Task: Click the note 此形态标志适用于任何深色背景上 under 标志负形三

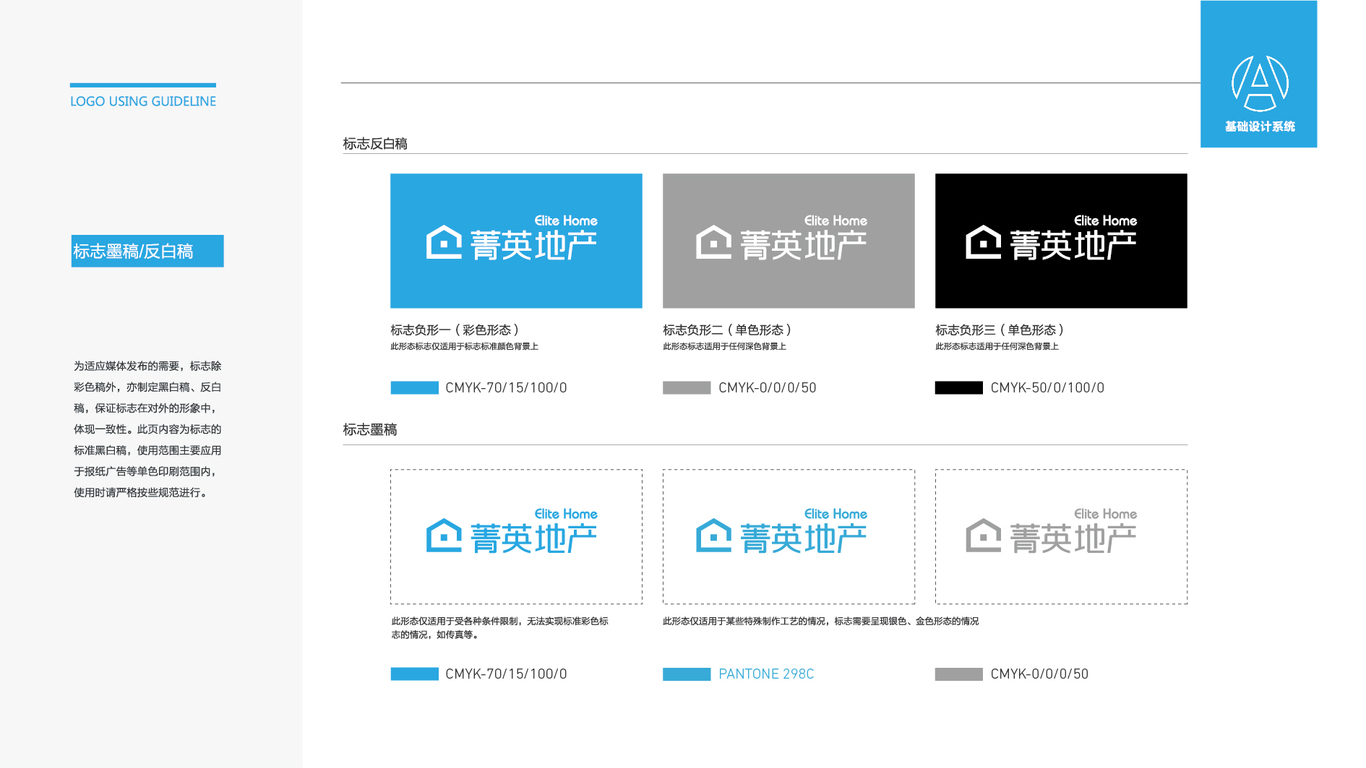Action: point(997,347)
